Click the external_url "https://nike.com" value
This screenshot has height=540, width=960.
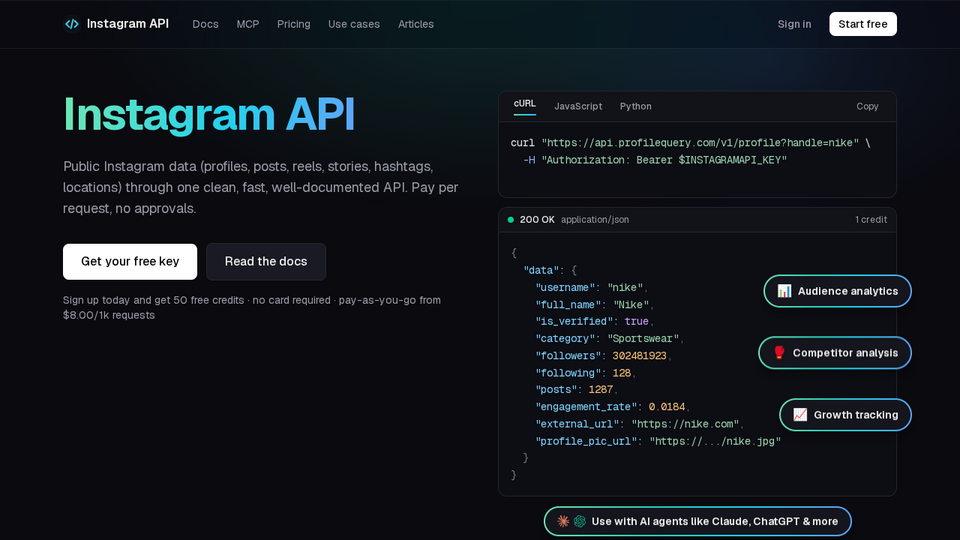coord(685,424)
